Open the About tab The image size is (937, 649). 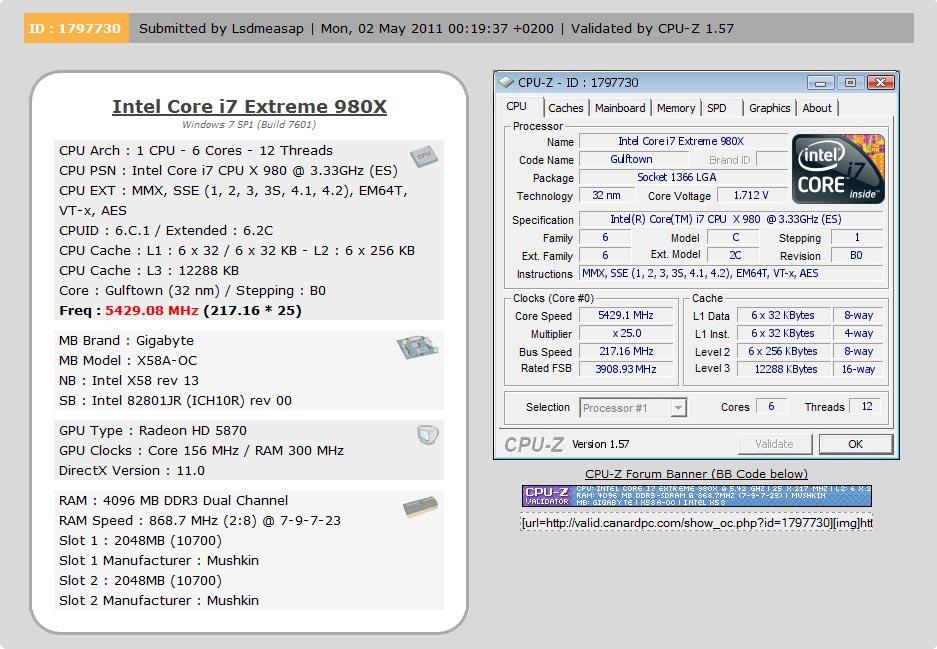tap(817, 108)
